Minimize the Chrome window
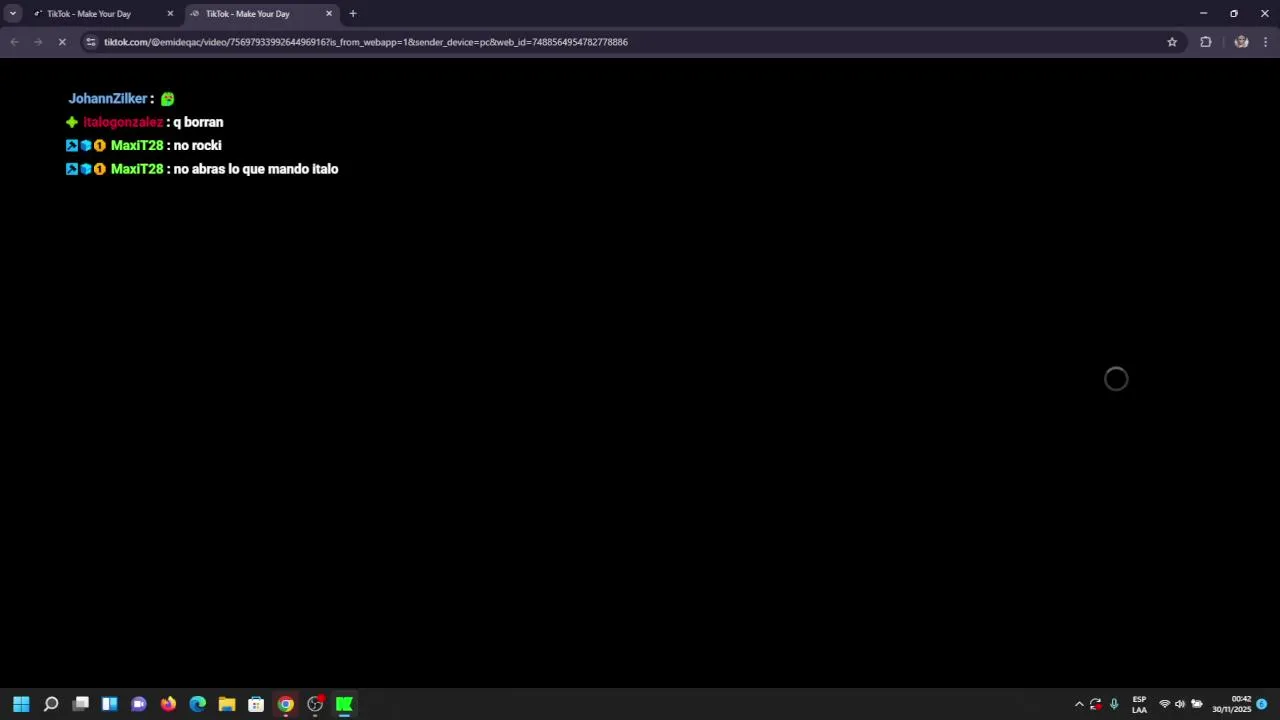This screenshot has width=1280, height=720. tap(1203, 14)
